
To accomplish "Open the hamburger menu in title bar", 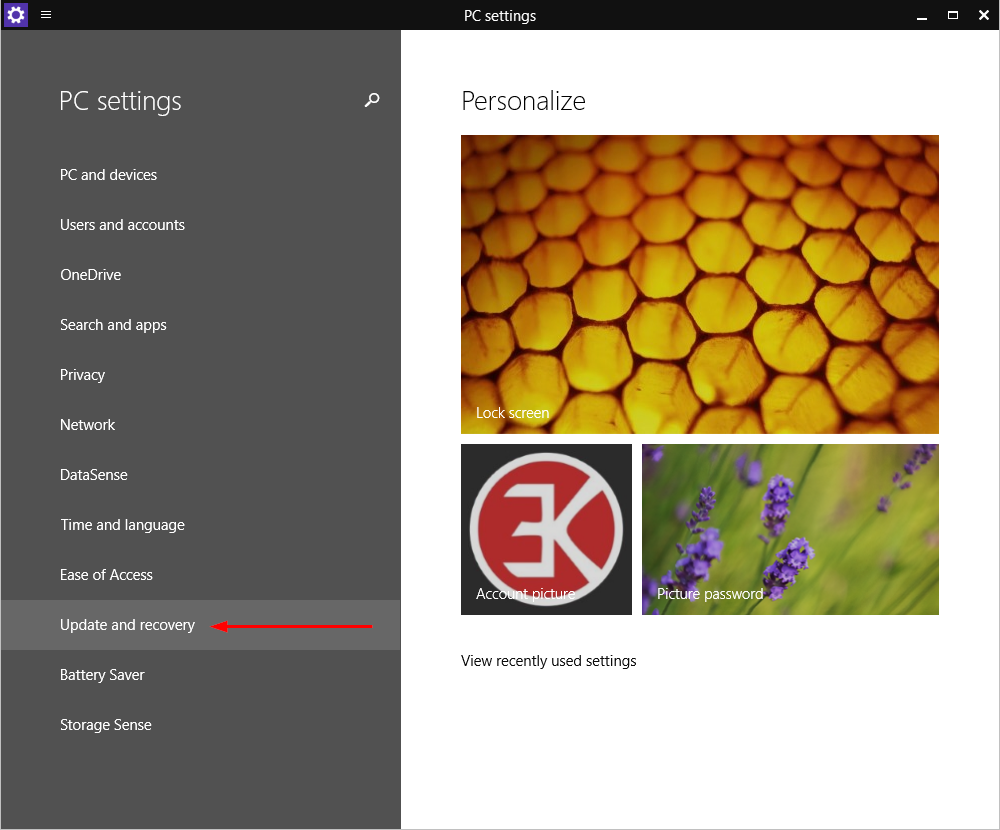I will coord(46,15).
